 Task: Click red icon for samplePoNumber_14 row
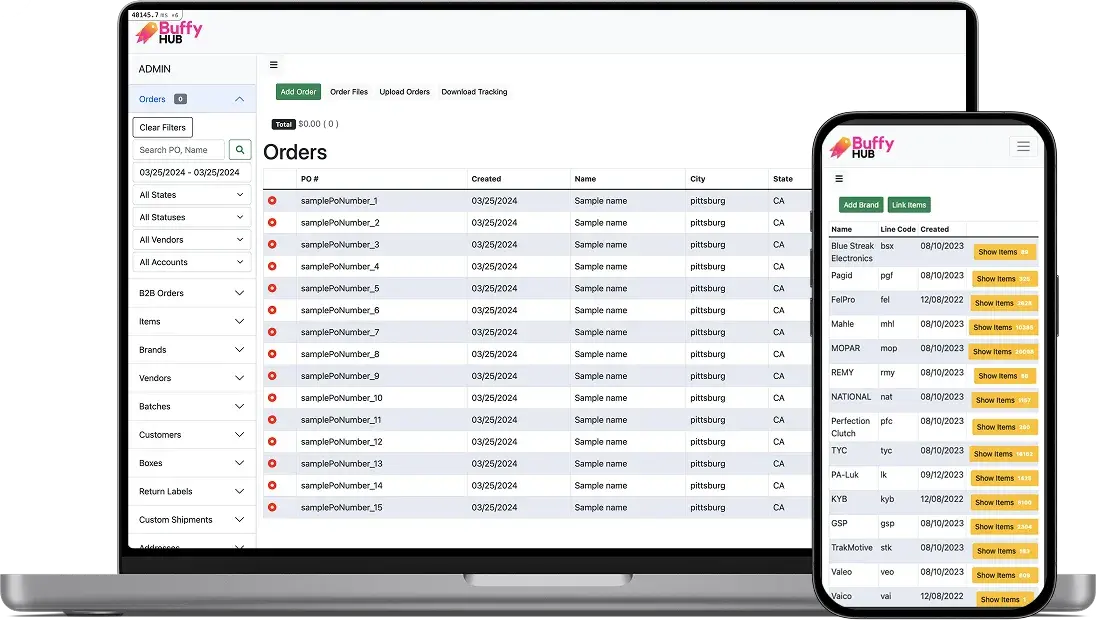pos(272,486)
